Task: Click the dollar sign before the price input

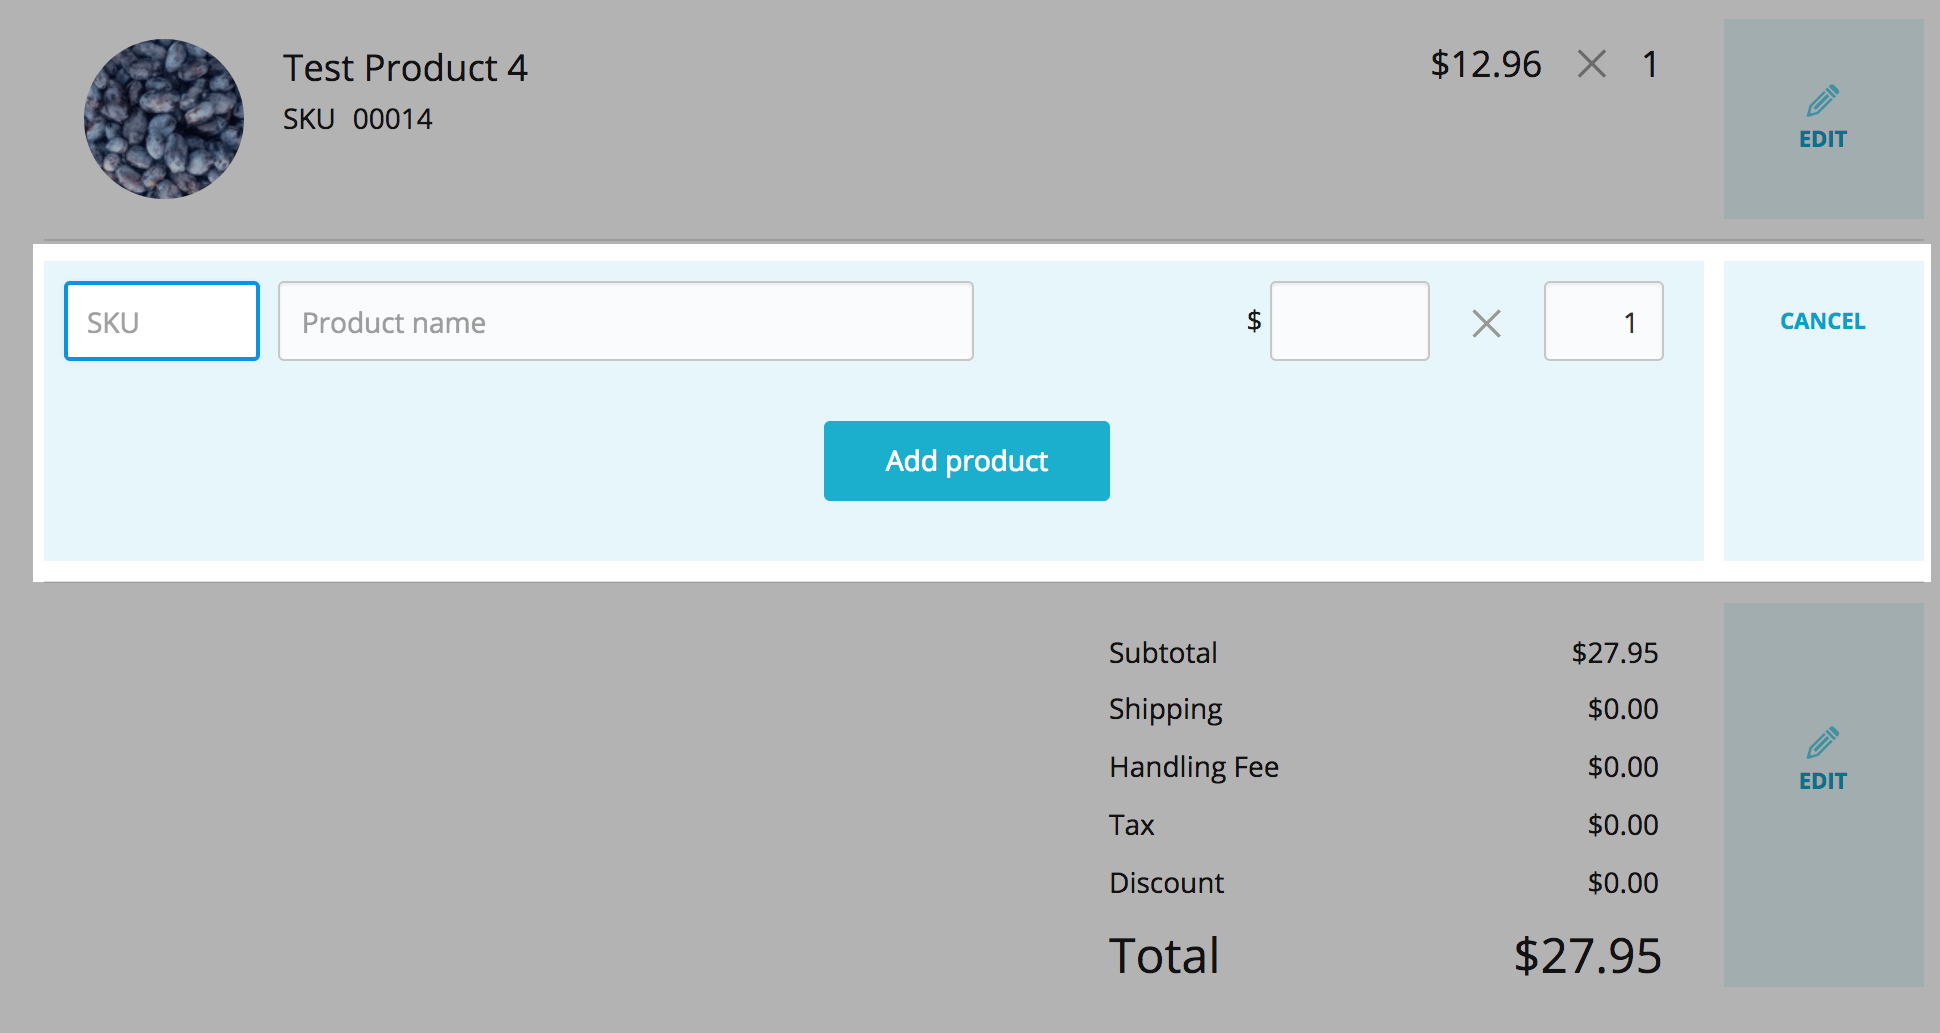Action: tap(1253, 321)
